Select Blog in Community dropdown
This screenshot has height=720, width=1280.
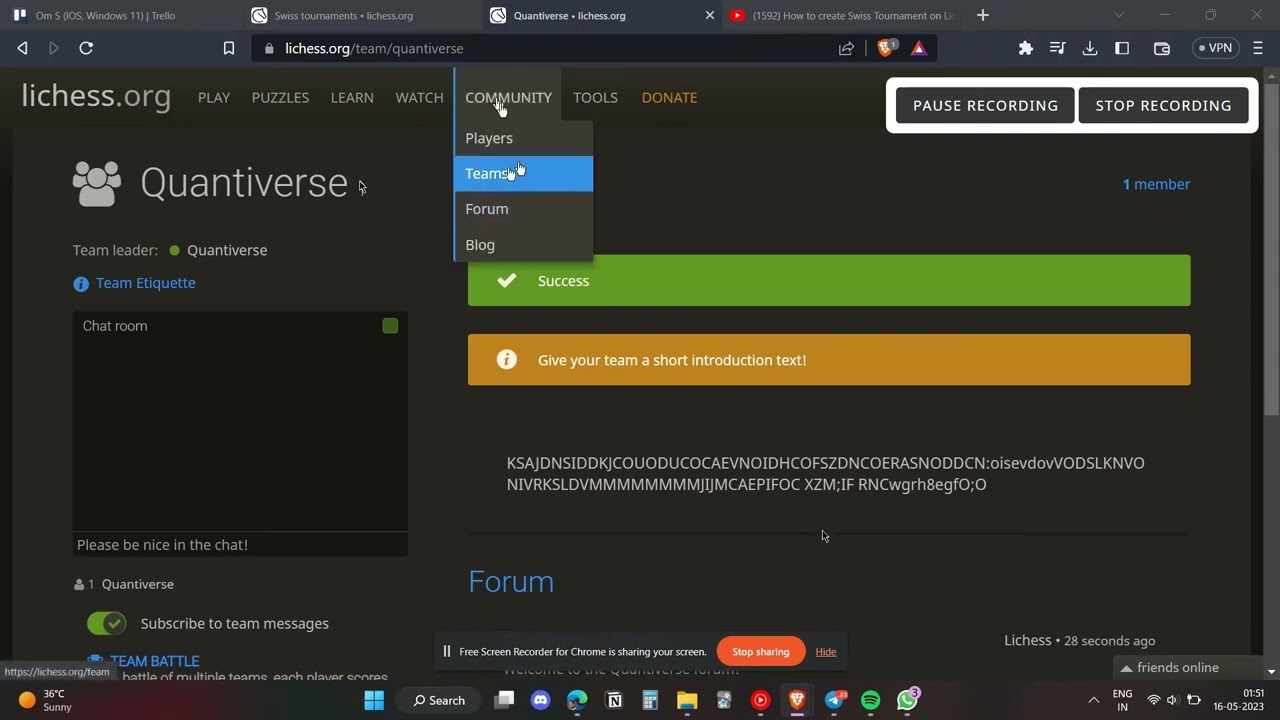(x=524, y=245)
